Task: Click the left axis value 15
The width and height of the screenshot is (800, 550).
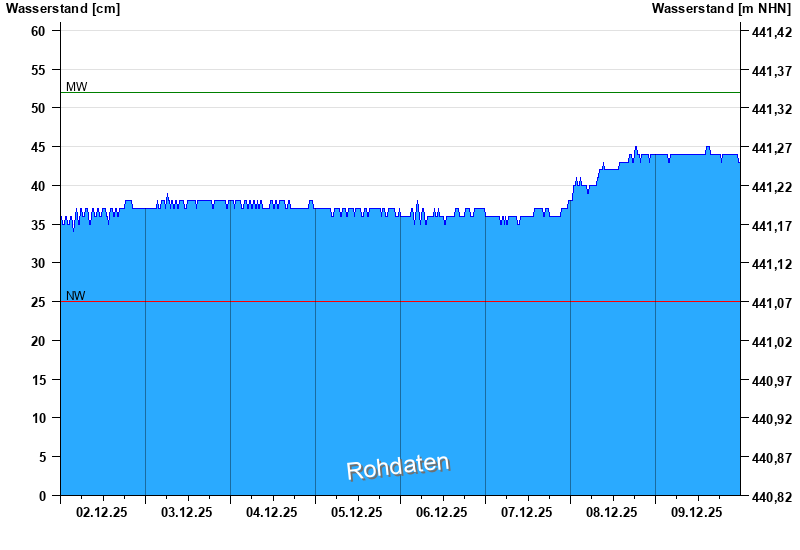Action: [x=38, y=380]
